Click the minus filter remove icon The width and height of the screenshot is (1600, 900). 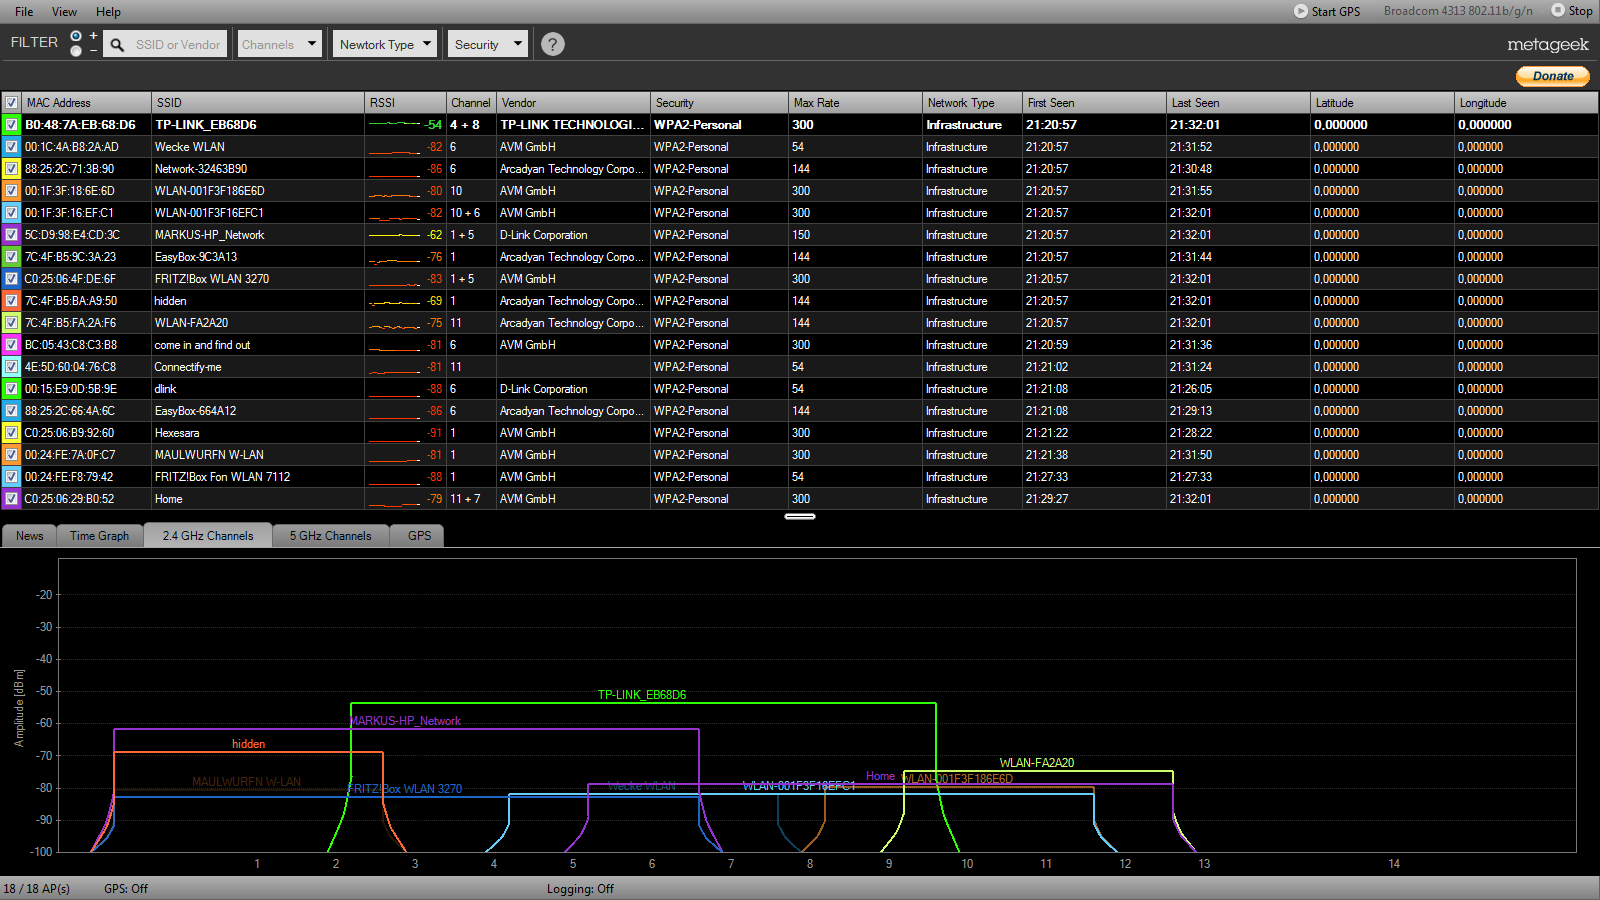pos(94,51)
